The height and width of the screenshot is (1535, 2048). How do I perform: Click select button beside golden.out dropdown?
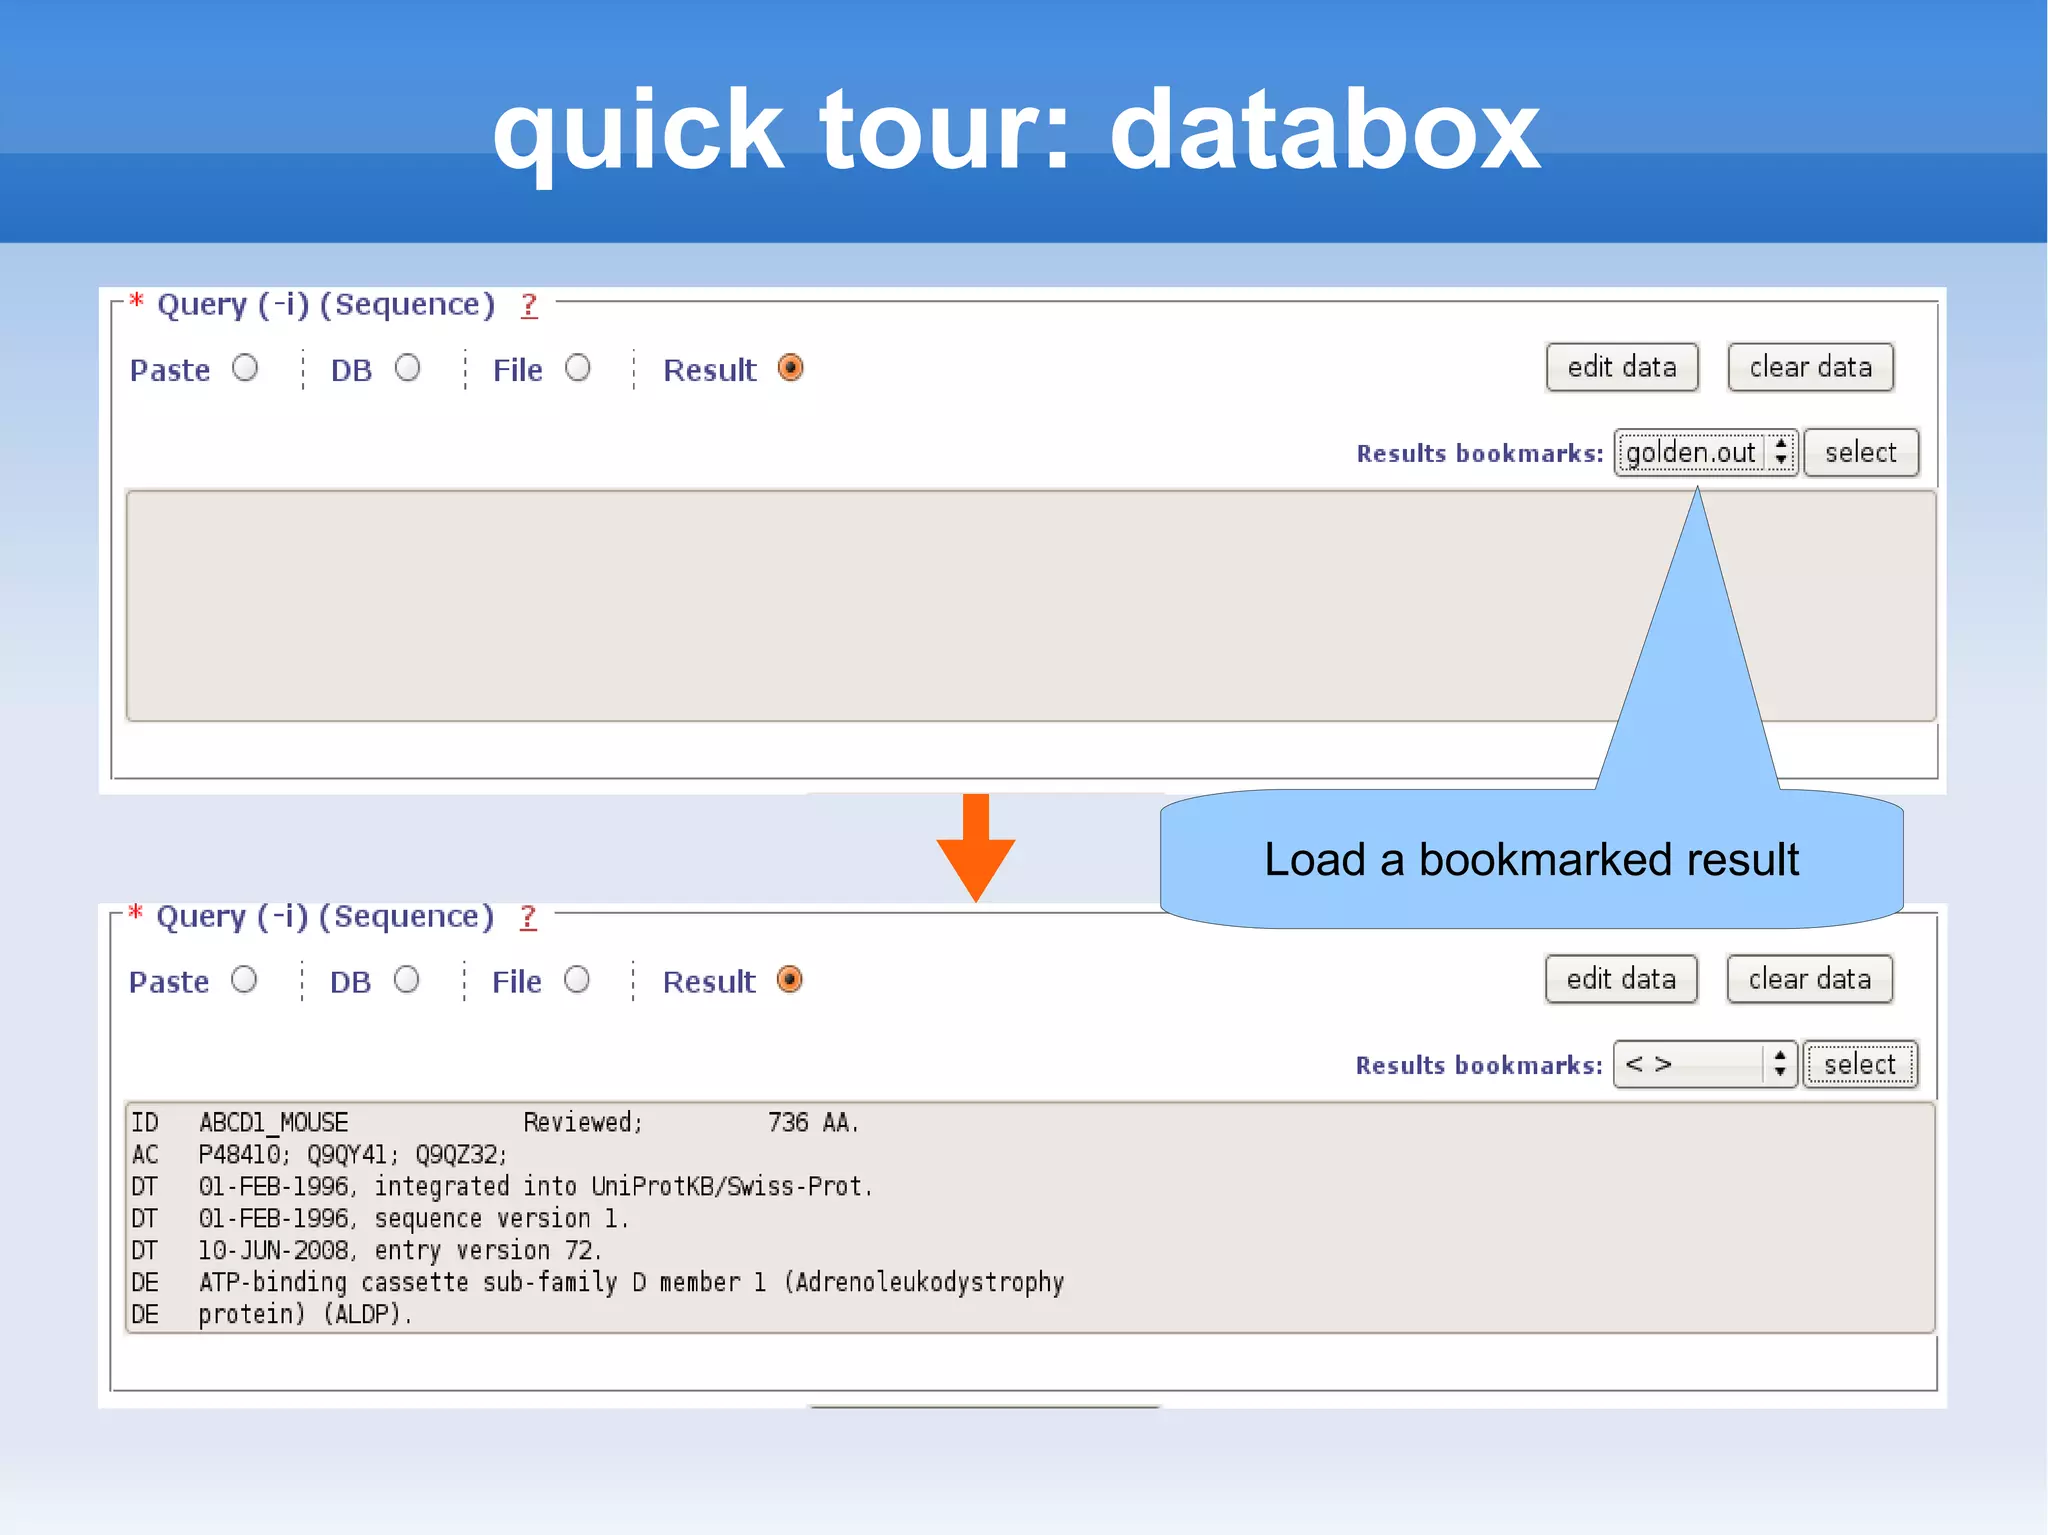coord(1860,452)
